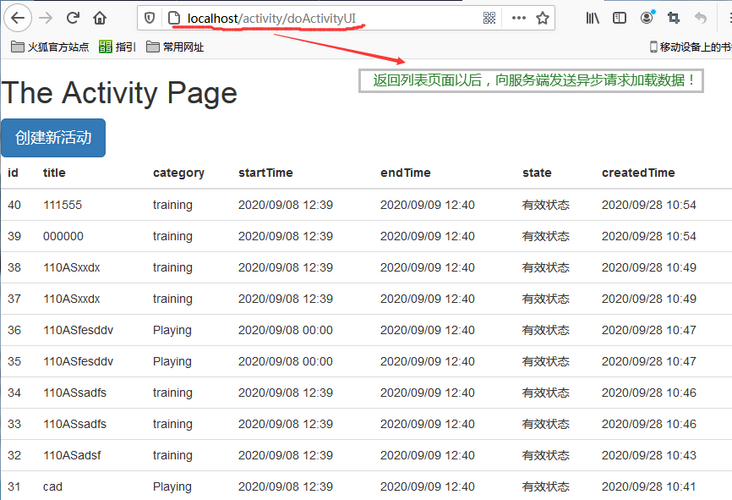Click id cell 39
Screen dimensions: 732x500
click(14, 236)
